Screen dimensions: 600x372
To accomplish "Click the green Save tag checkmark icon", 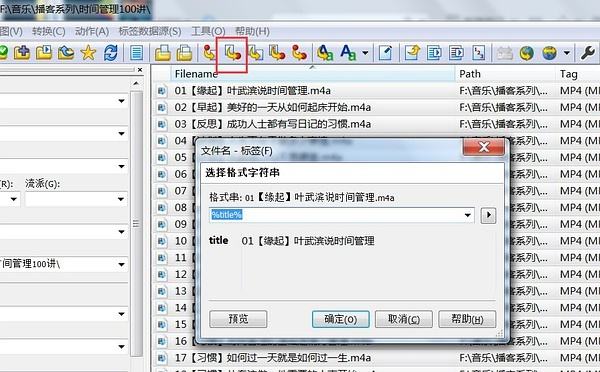I will pyautogui.click(x=3, y=52).
